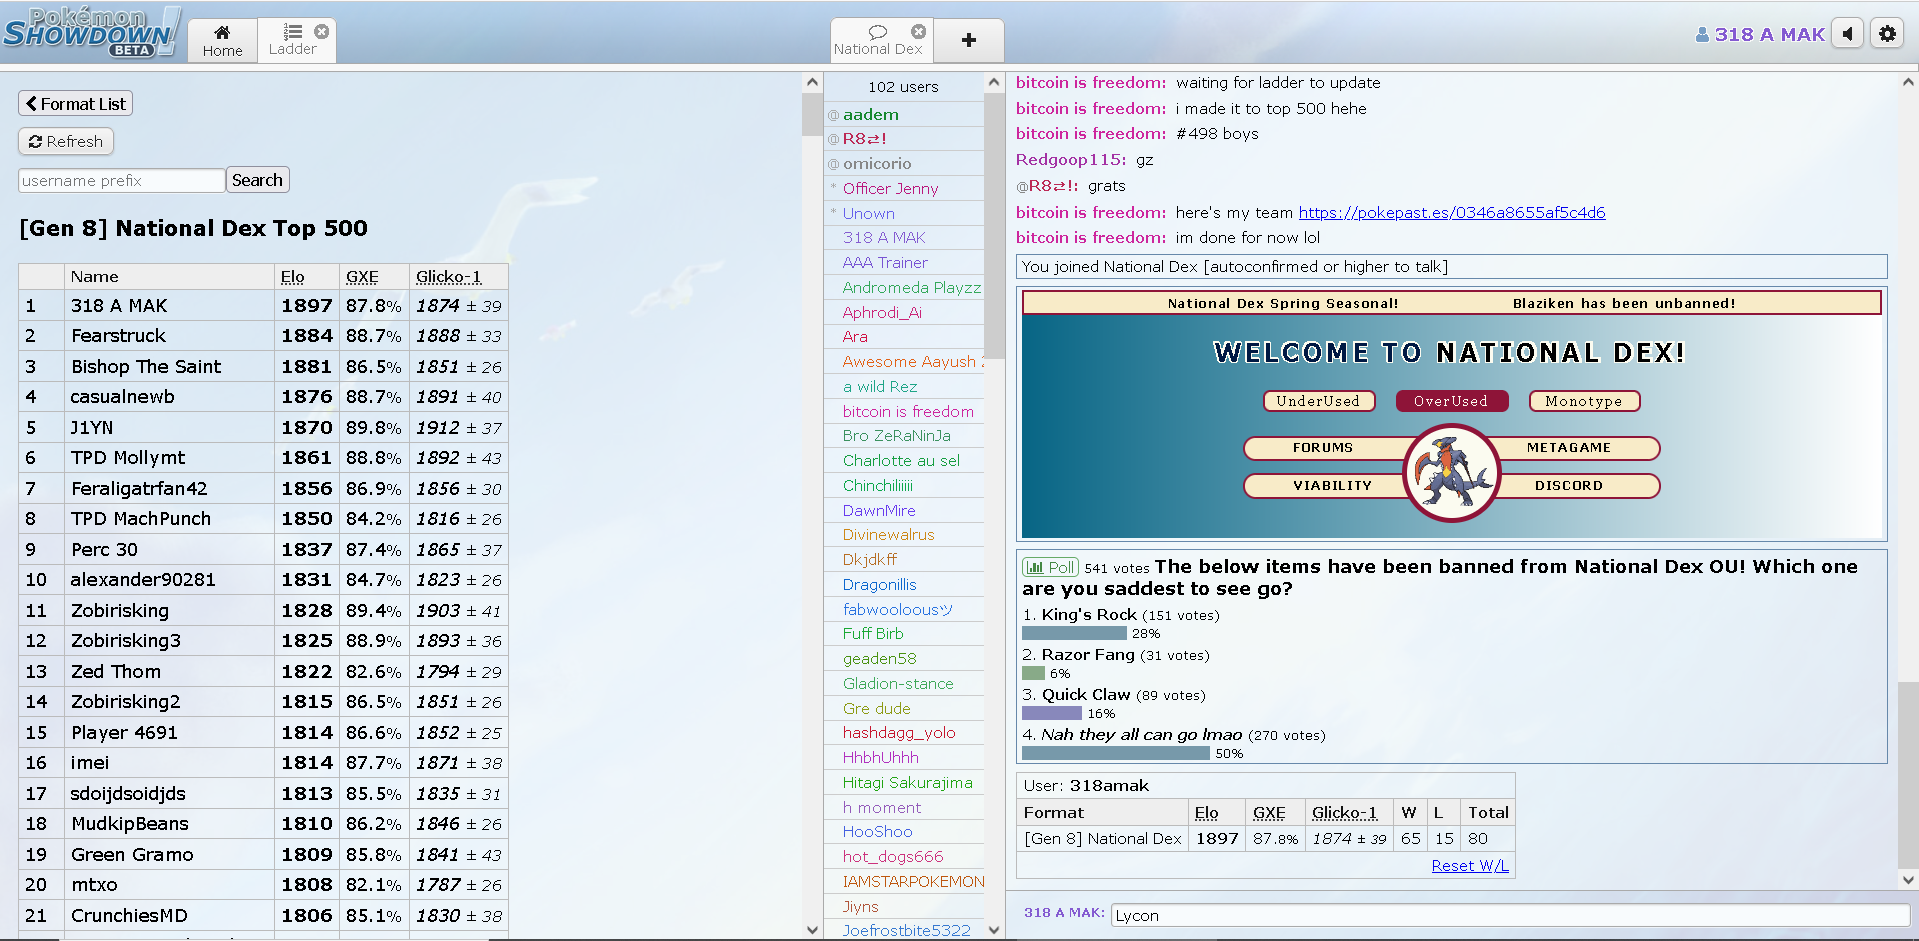Screen dimensions: 1919x941
Task: Open the METAGAME link
Action: (x=1570, y=448)
